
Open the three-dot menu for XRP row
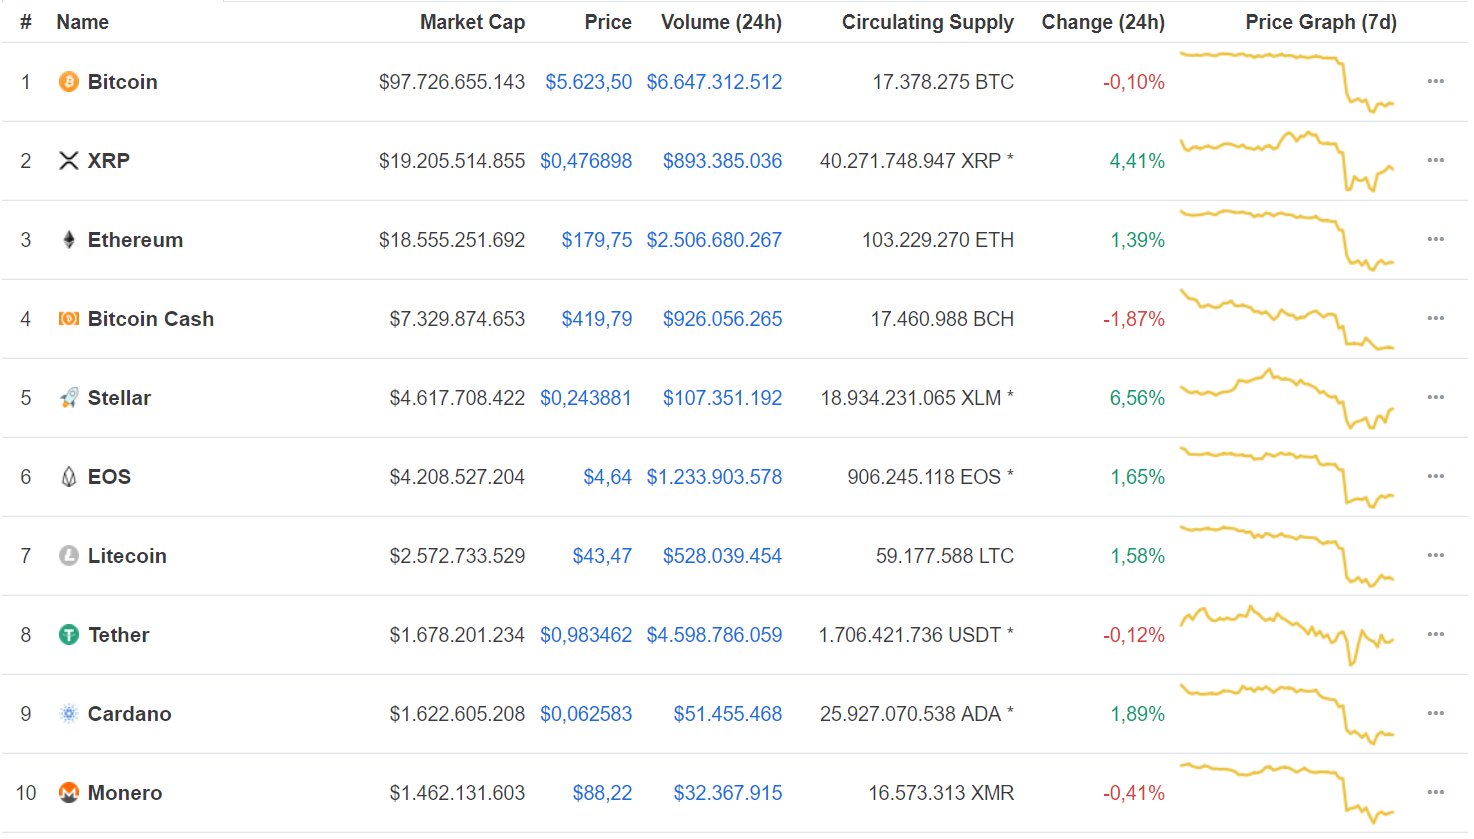click(x=1436, y=160)
